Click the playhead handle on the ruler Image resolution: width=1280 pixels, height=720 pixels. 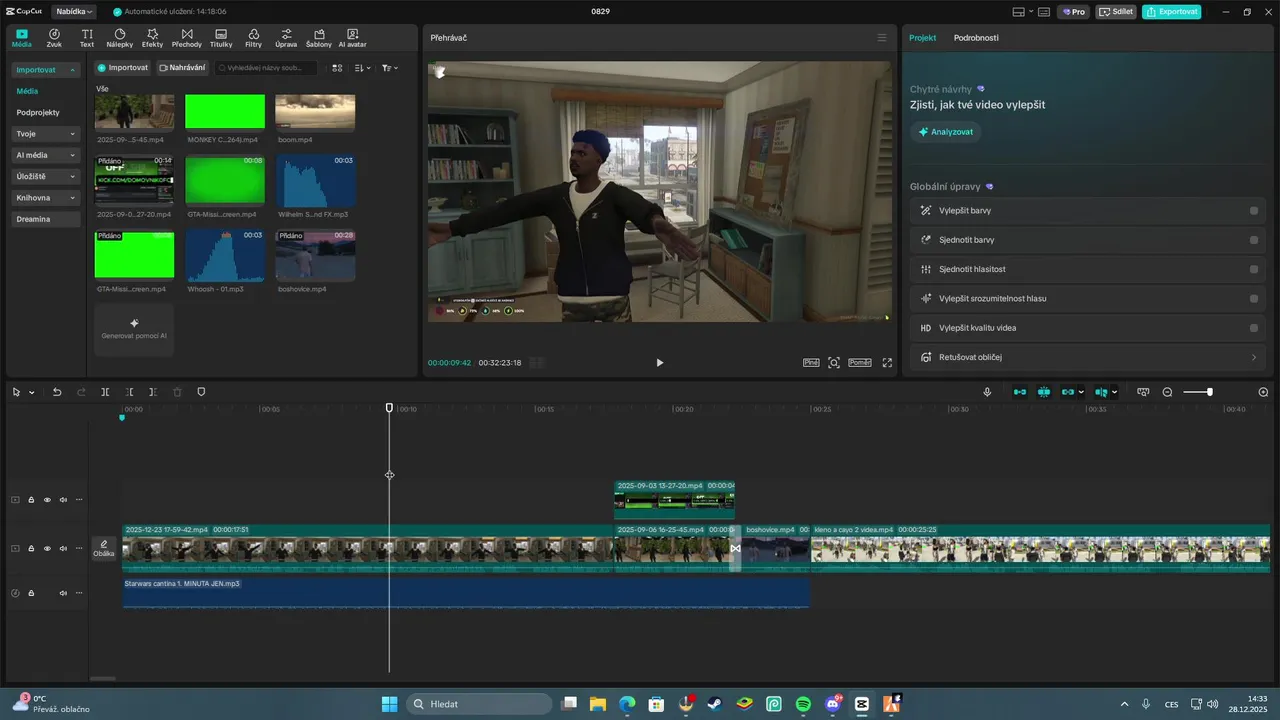coord(390,408)
